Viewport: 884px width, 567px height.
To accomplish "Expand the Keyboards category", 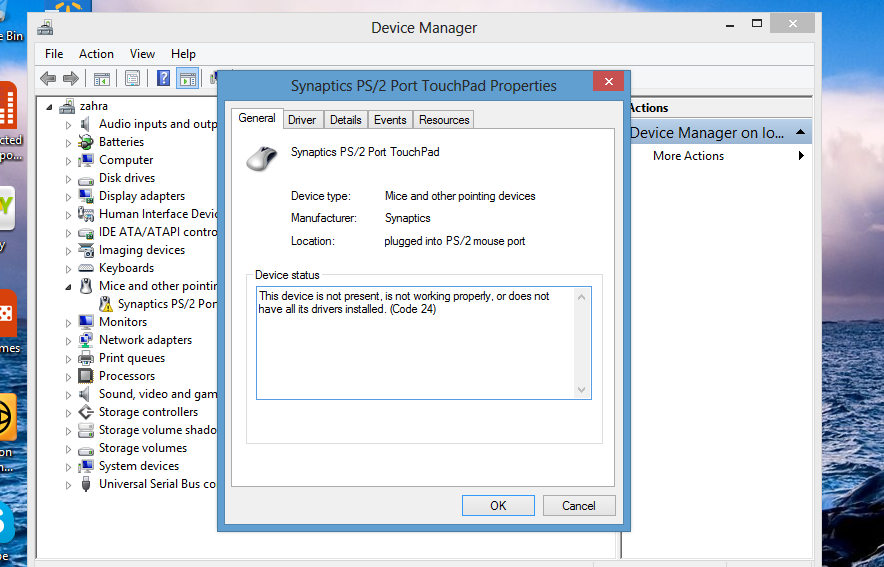I will [69, 268].
